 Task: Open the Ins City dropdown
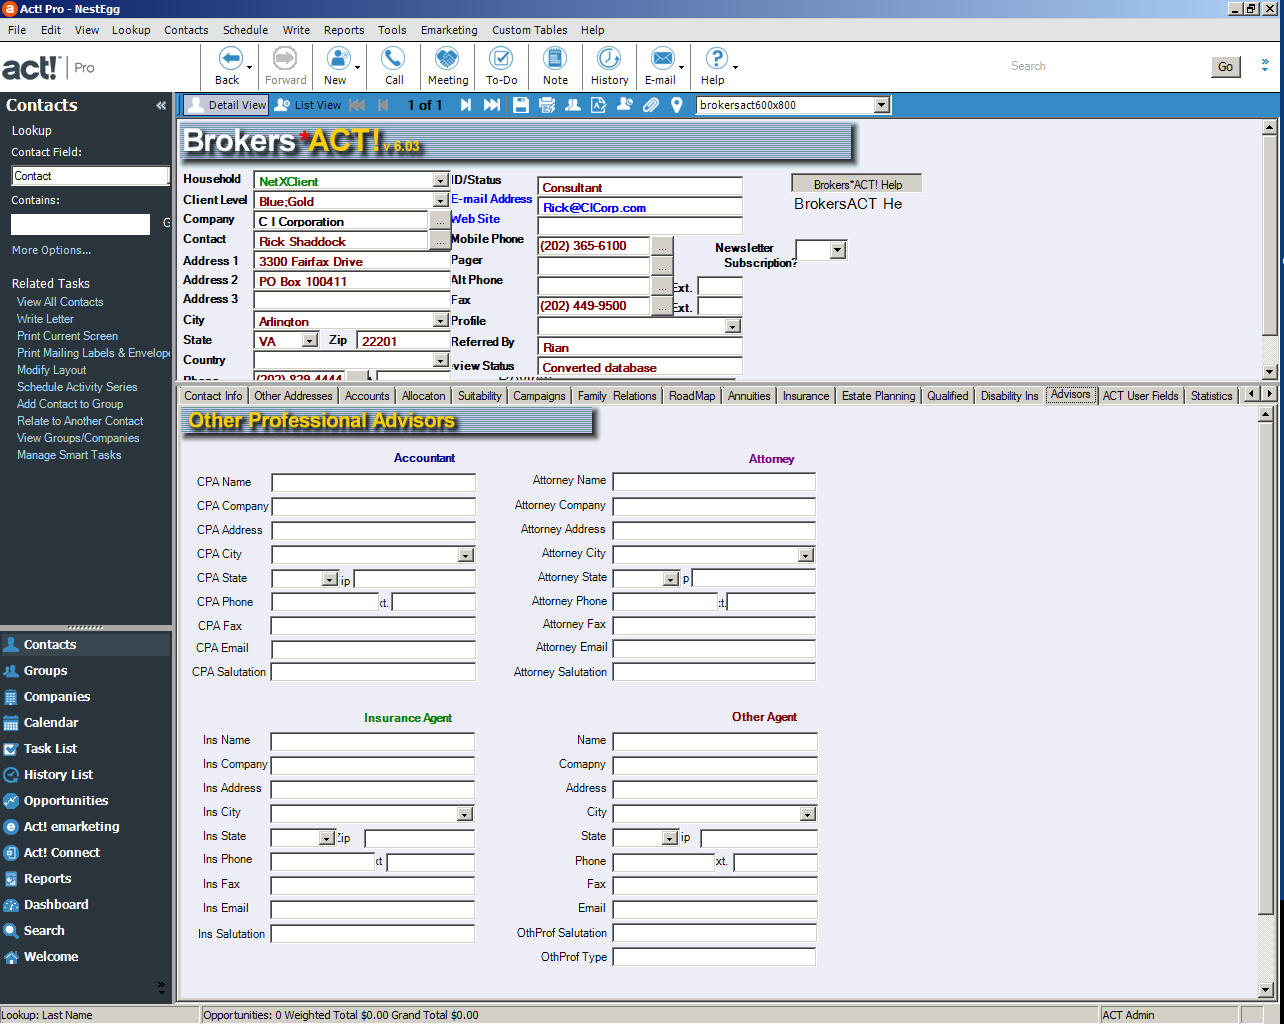coord(465,814)
